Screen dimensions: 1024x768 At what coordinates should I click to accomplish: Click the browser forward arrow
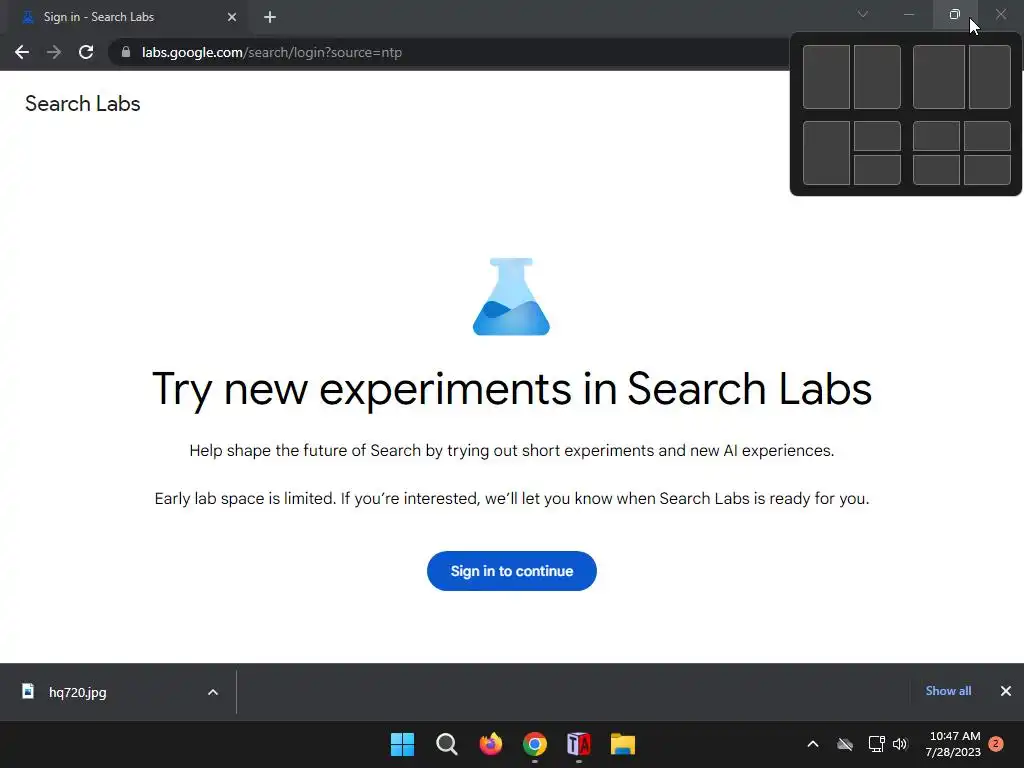pyautogui.click(x=54, y=52)
